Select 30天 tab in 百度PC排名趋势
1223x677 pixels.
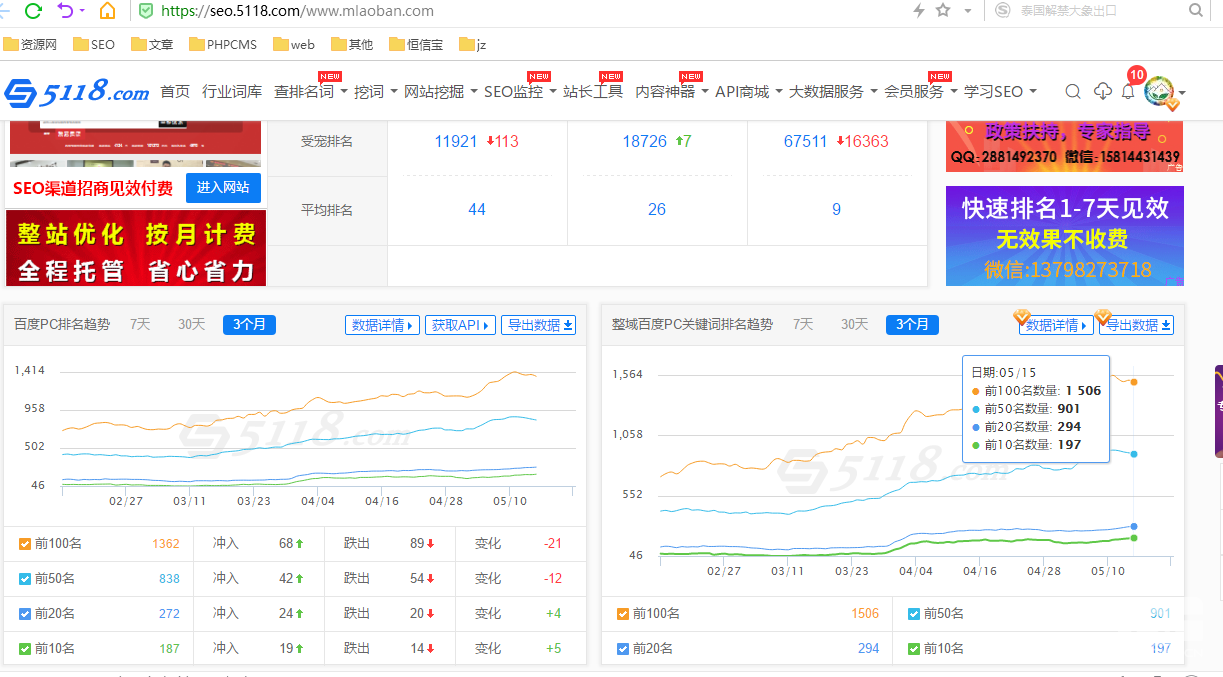coord(191,325)
